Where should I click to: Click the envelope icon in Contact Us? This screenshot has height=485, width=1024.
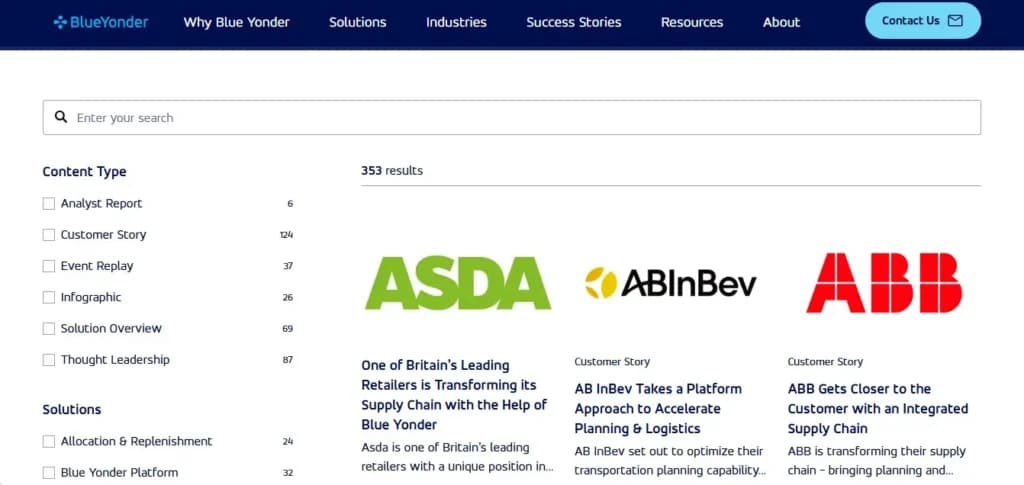(955, 21)
